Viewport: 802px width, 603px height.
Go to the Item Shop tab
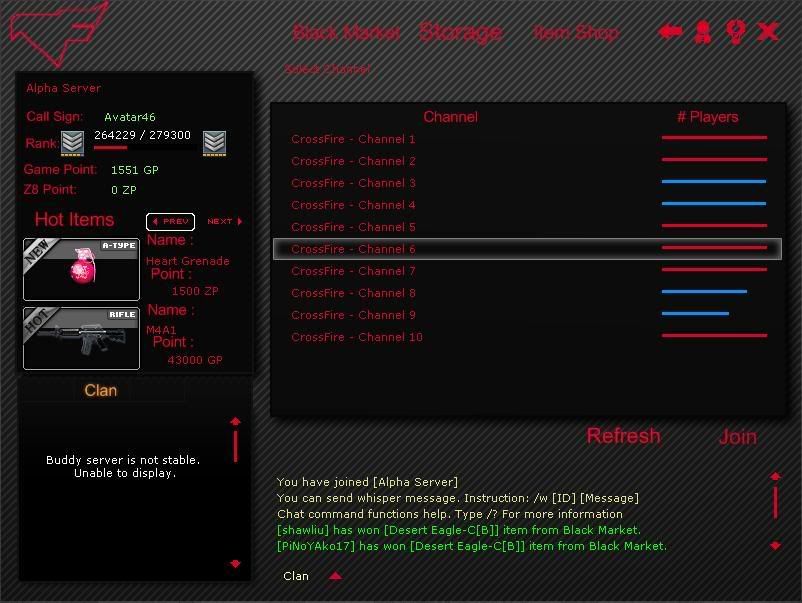click(x=575, y=33)
